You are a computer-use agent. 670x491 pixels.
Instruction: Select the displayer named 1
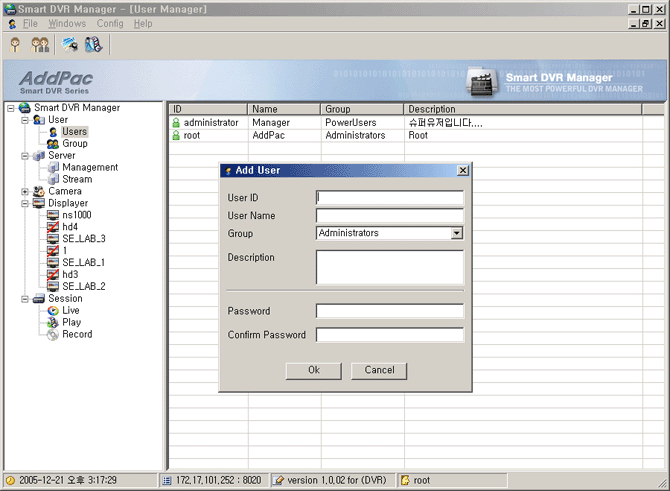click(65, 251)
